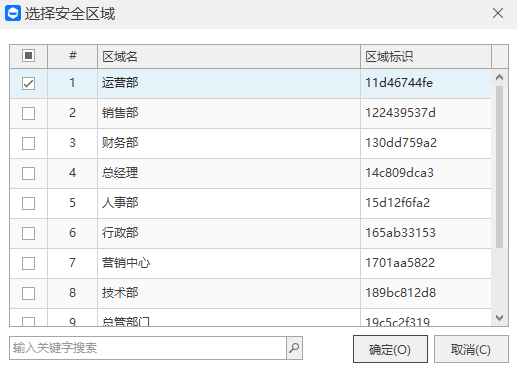Cancel with the 取消(C) button
Image resolution: width=517 pixels, height=367 pixels.
[x=471, y=349]
